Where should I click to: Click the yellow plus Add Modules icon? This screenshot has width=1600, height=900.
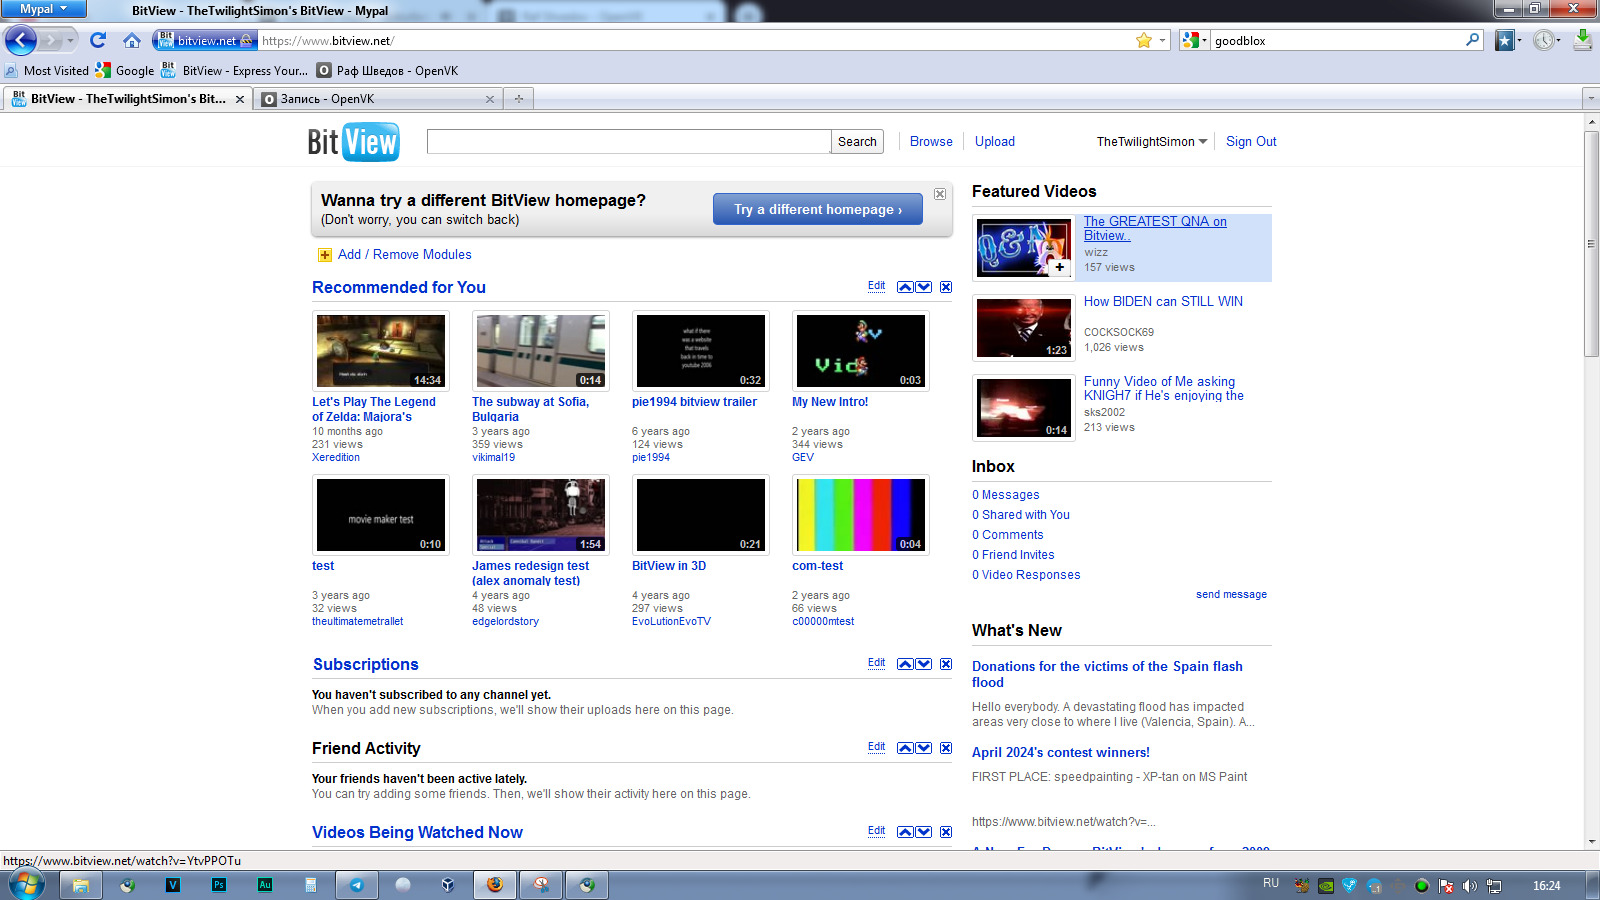pos(324,255)
